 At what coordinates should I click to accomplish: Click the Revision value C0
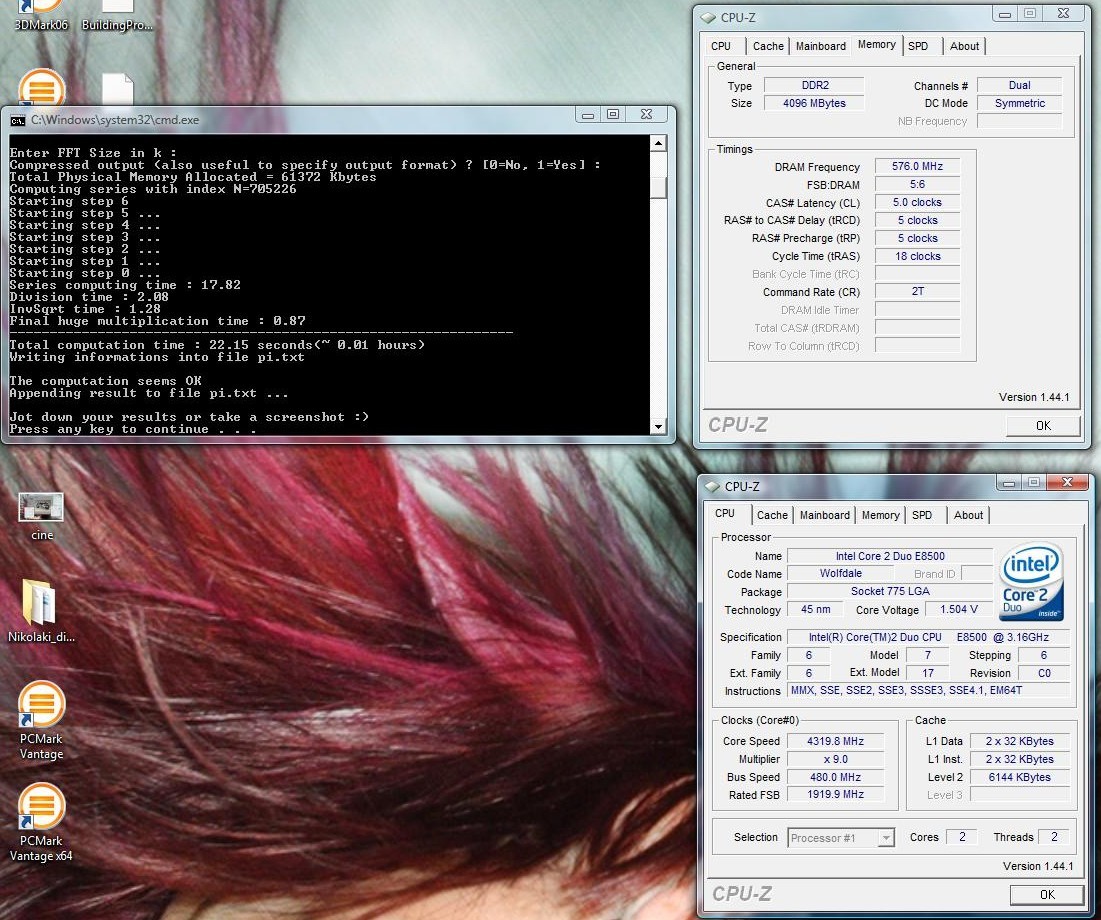tap(1044, 673)
